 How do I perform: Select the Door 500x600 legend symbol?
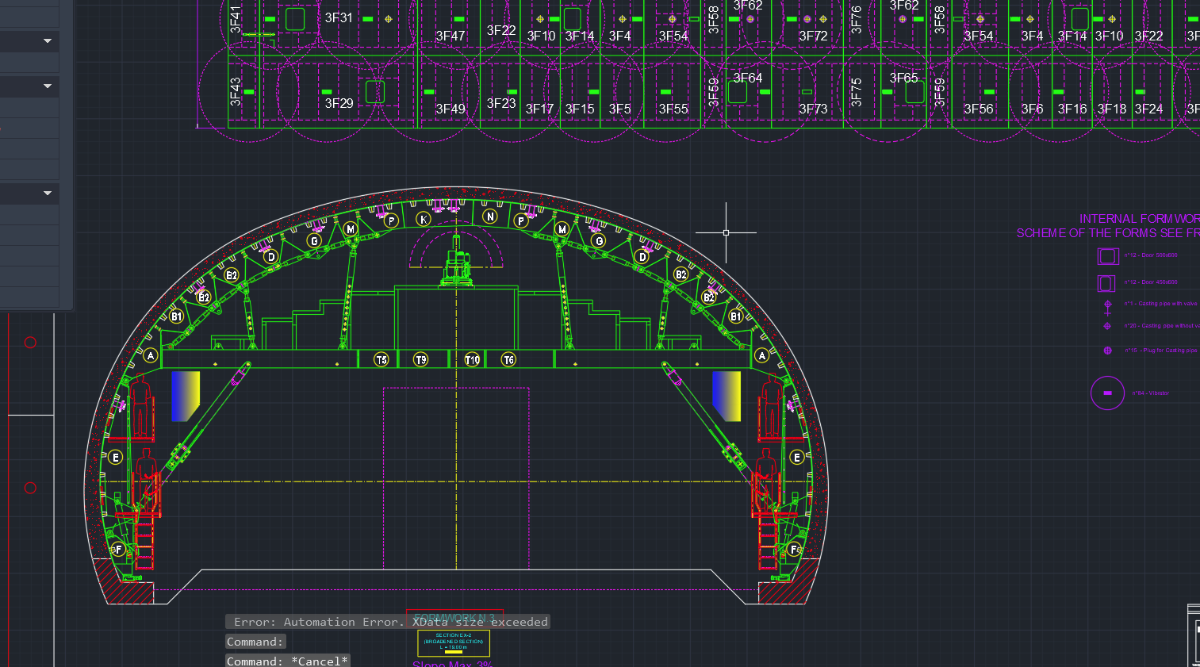1107,256
